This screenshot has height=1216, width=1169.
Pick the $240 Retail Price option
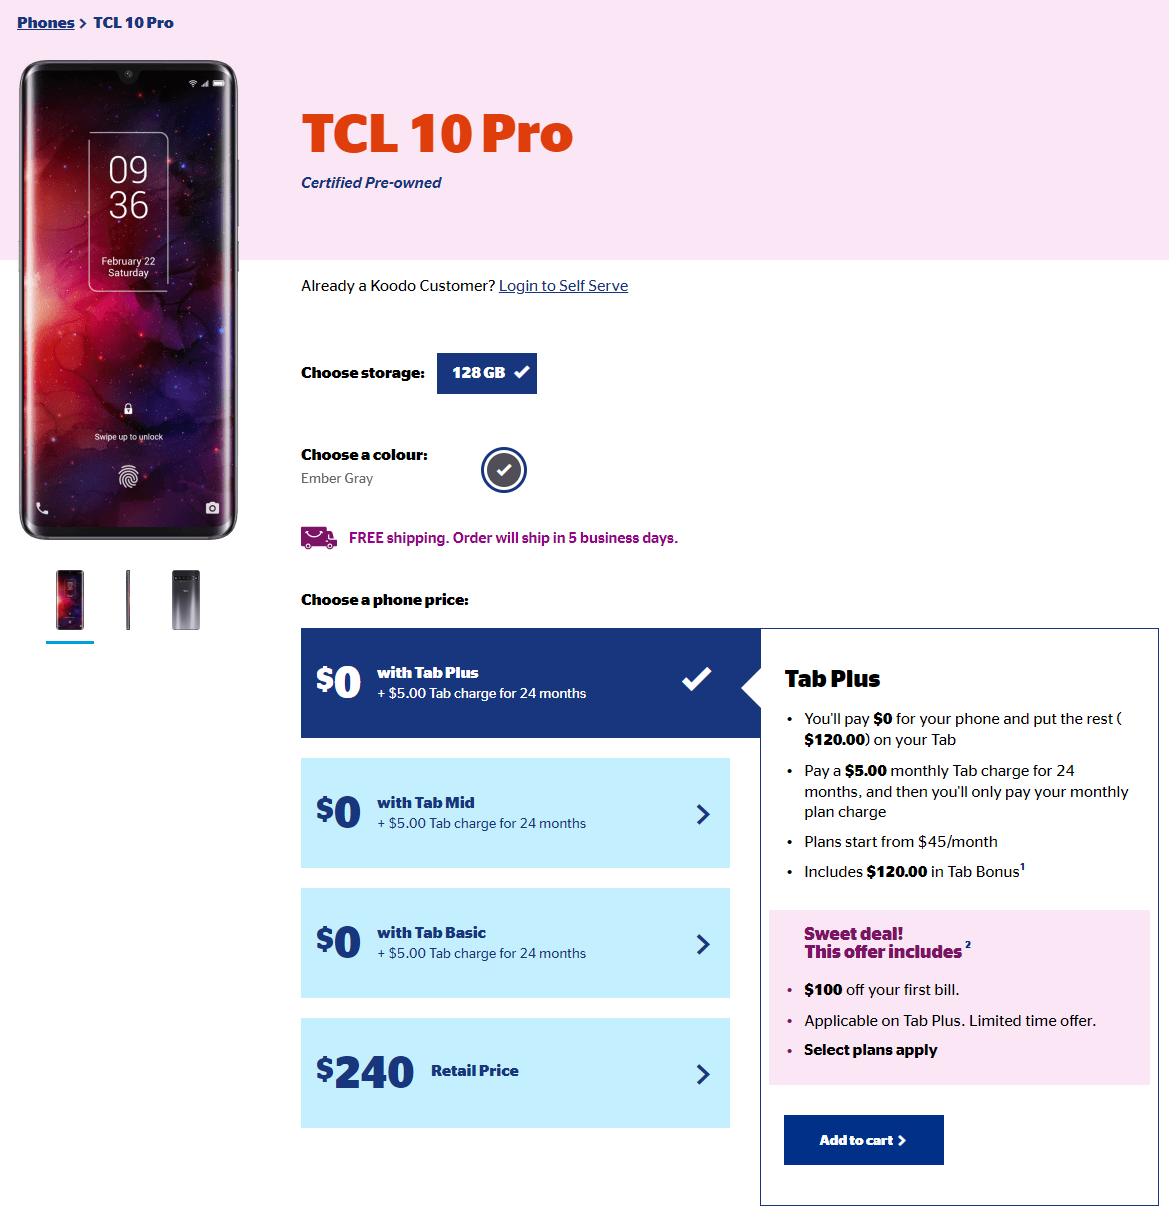click(515, 1073)
